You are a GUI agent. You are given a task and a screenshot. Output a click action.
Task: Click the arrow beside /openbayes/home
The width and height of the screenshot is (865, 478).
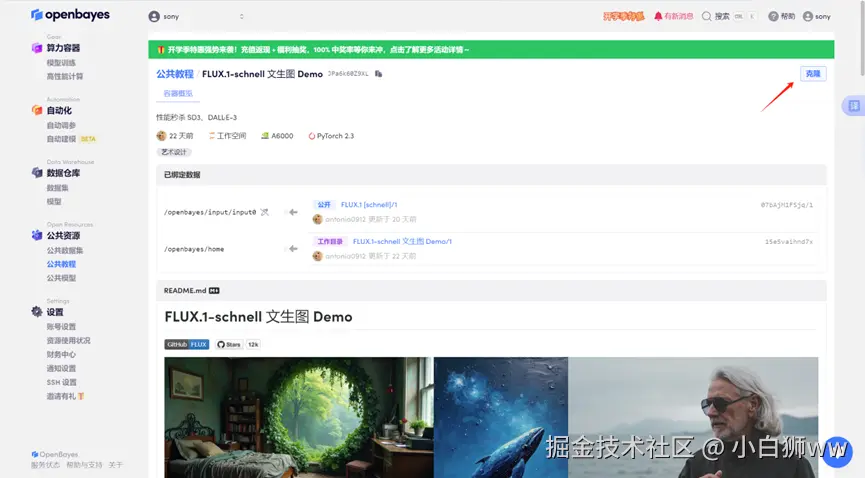click(293, 249)
